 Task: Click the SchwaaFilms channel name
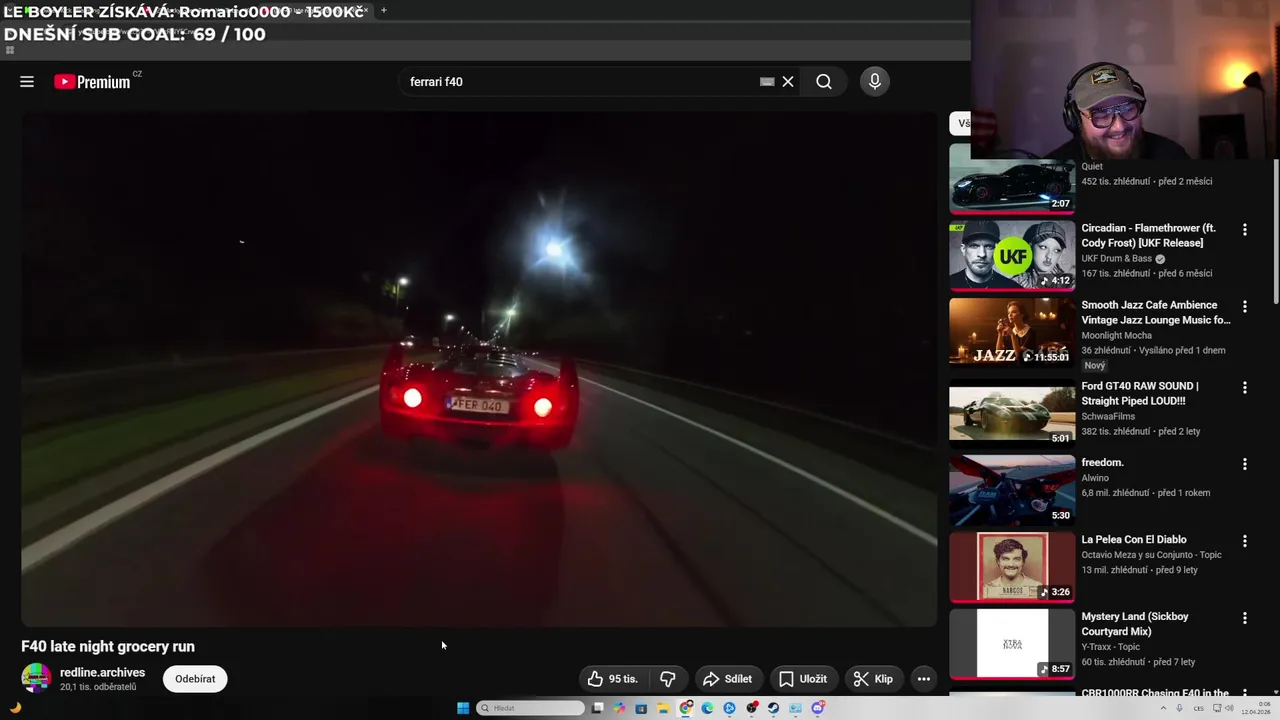coord(1108,417)
